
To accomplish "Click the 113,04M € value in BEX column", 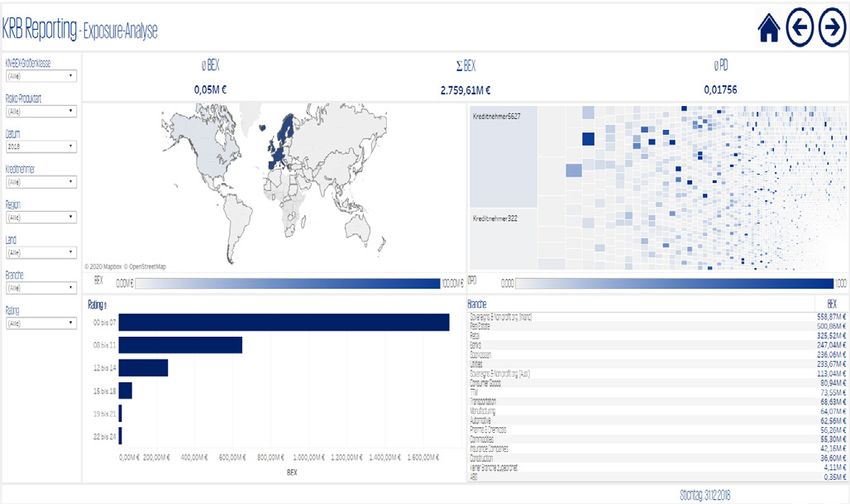I will [x=832, y=373].
